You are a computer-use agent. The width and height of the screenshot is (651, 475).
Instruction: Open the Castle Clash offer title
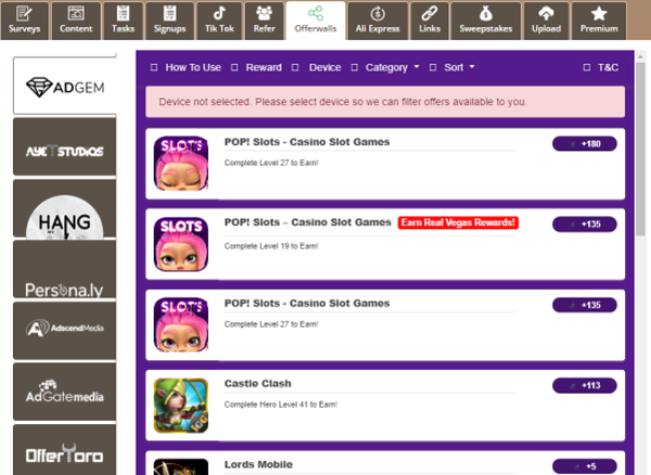pos(258,384)
